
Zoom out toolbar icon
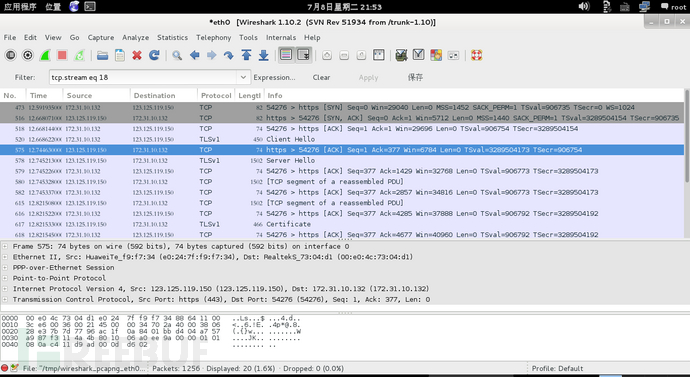[344, 55]
